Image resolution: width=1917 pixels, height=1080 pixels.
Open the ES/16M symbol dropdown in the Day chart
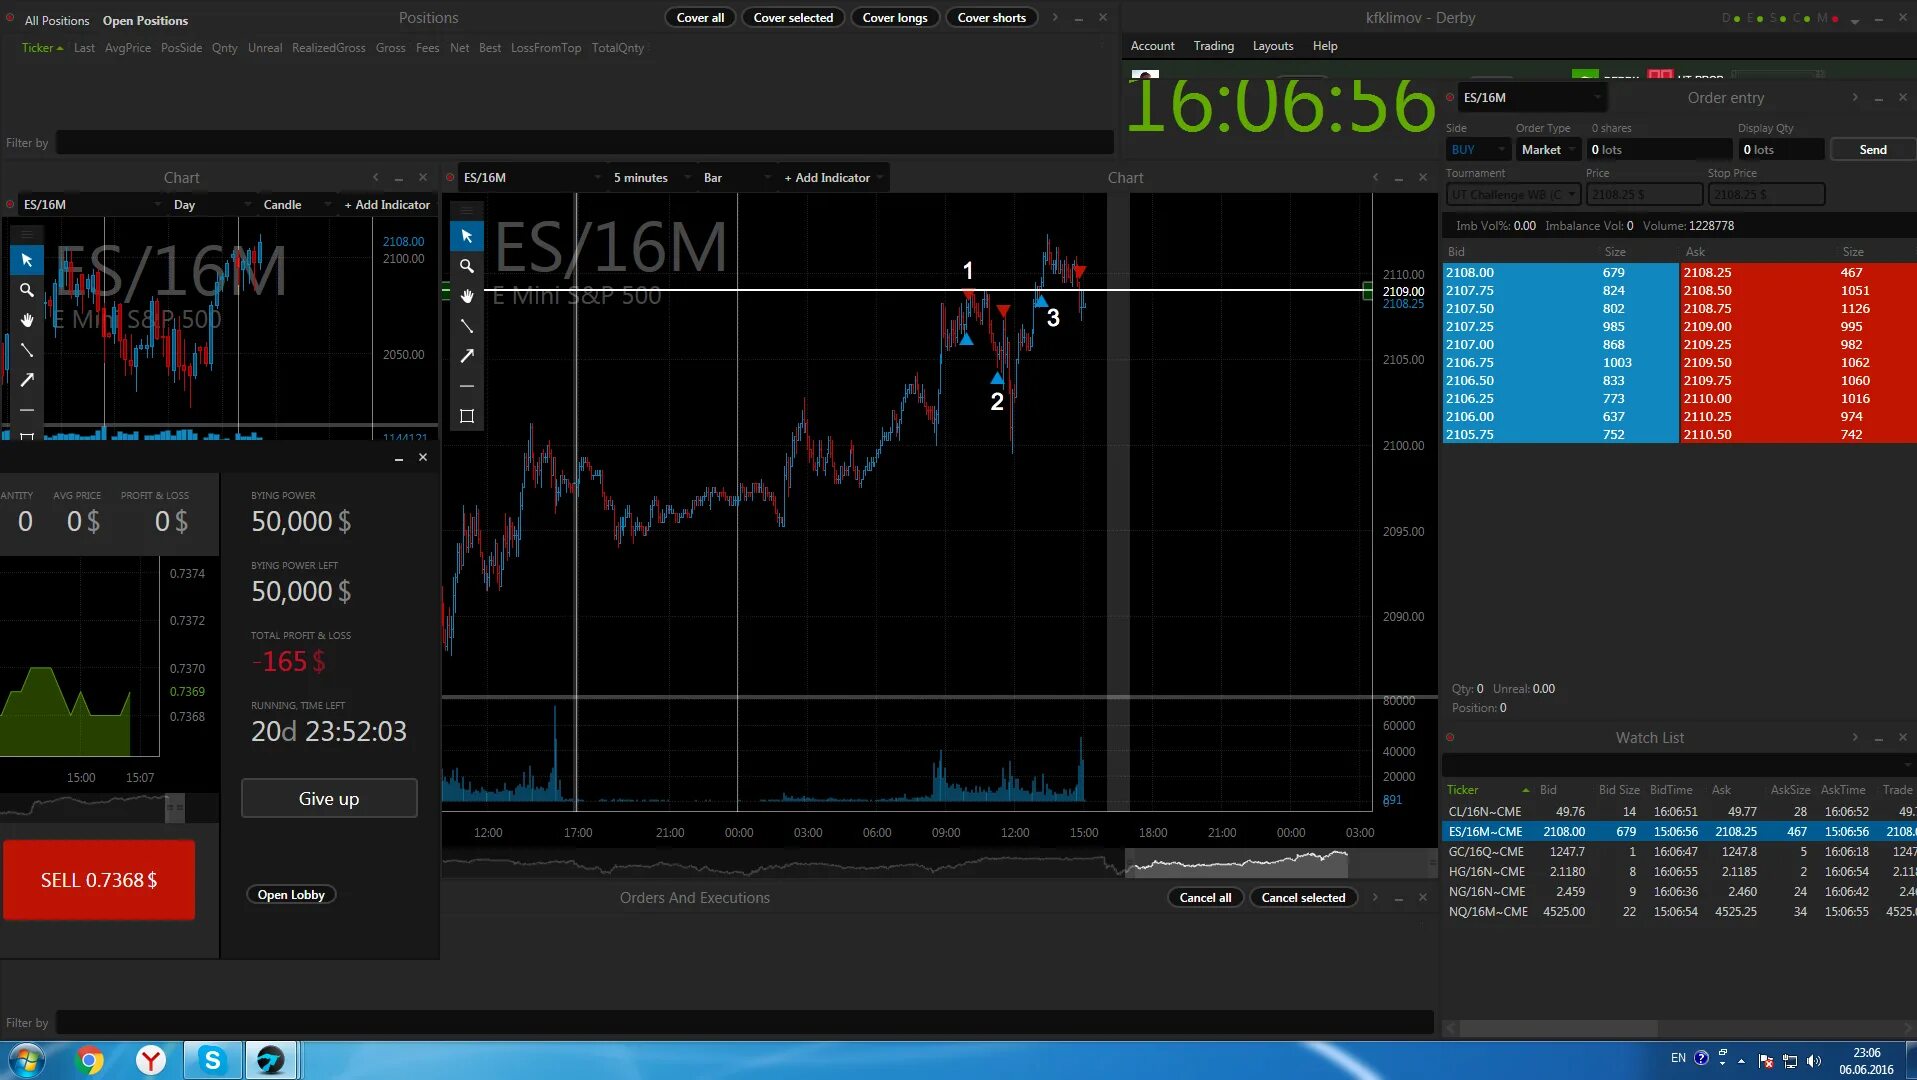tap(92, 205)
